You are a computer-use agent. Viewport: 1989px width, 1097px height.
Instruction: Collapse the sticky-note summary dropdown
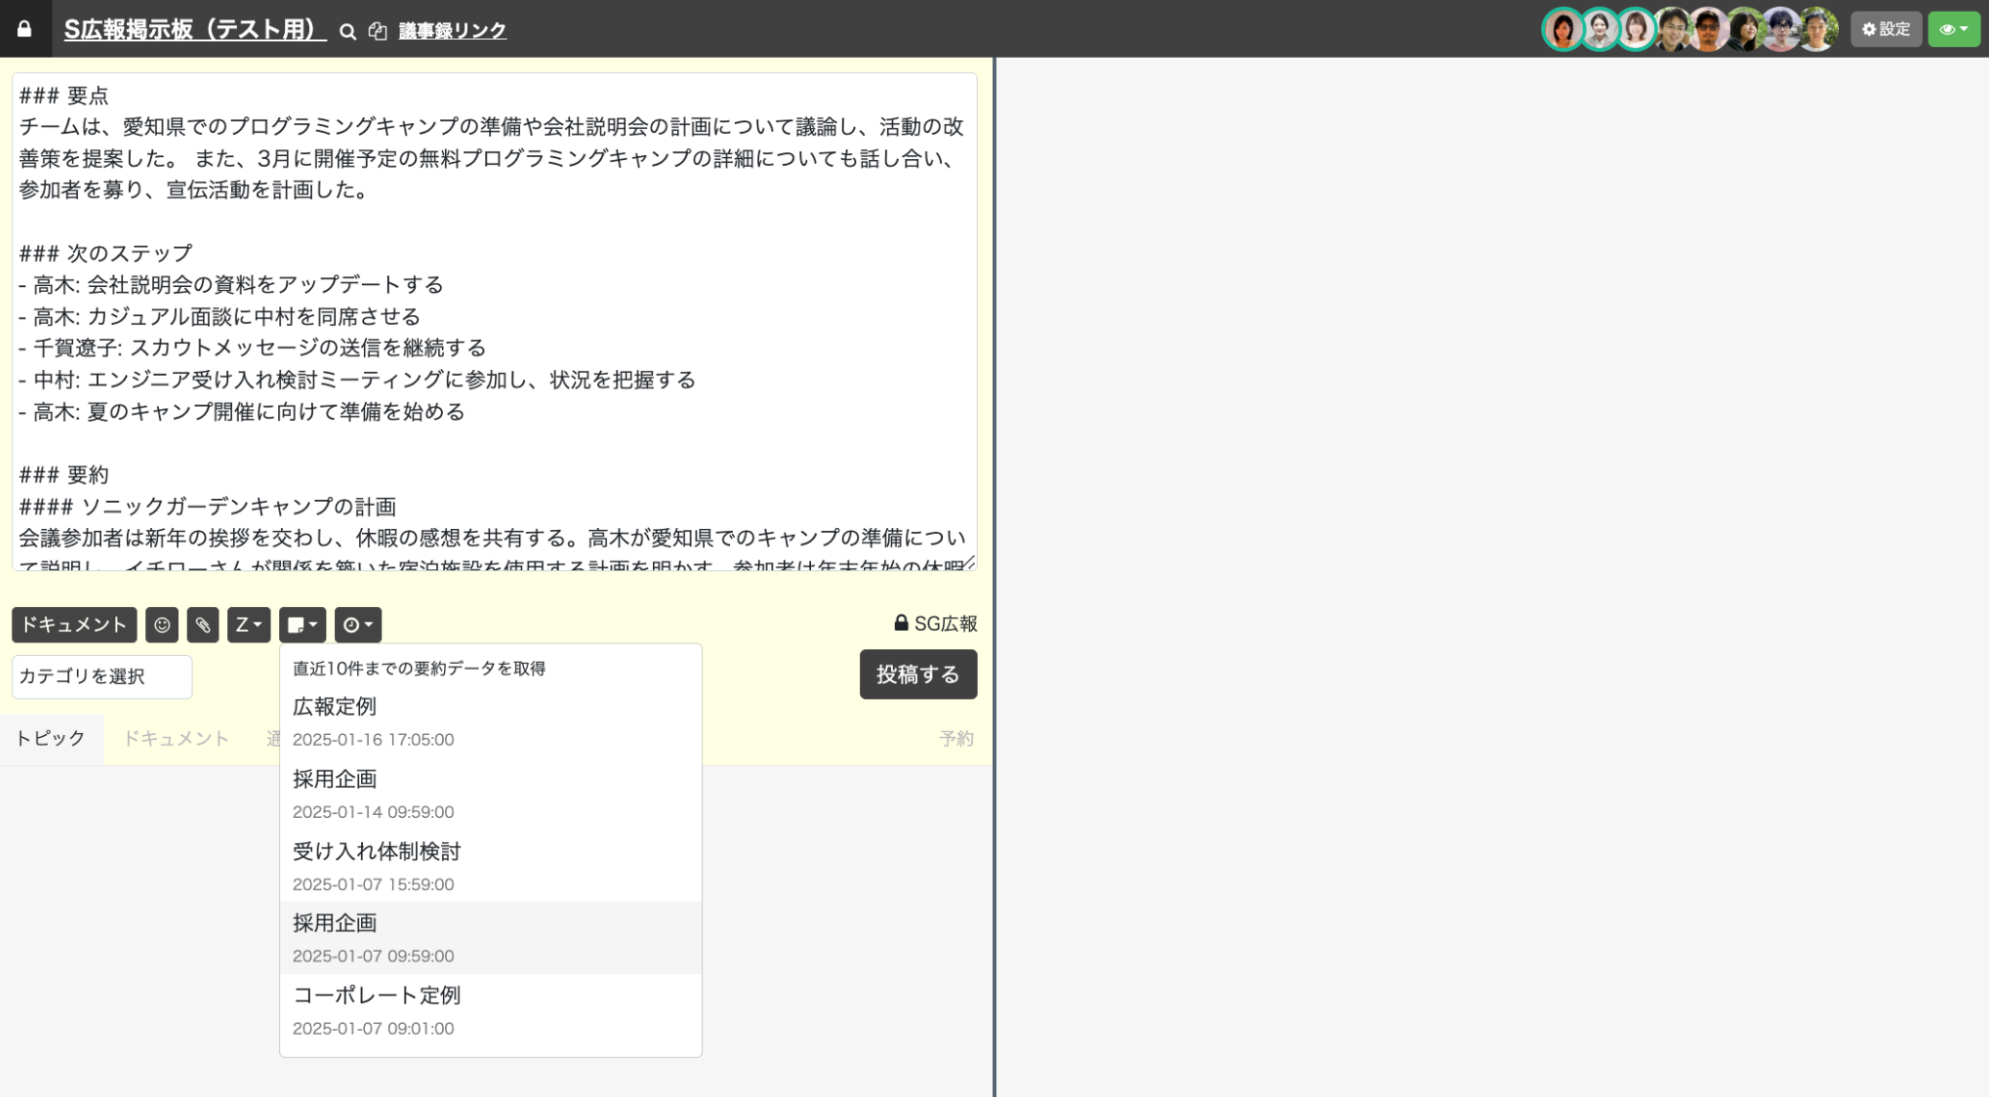tap(302, 625)
